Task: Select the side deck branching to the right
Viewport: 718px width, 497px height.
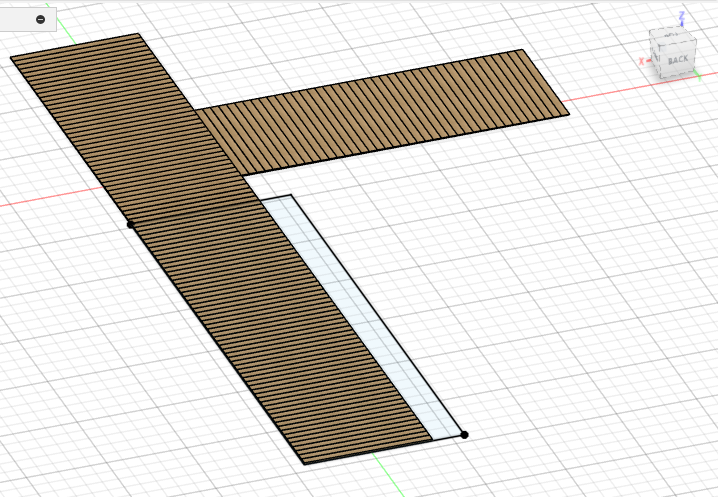Action: pos(382,112)
